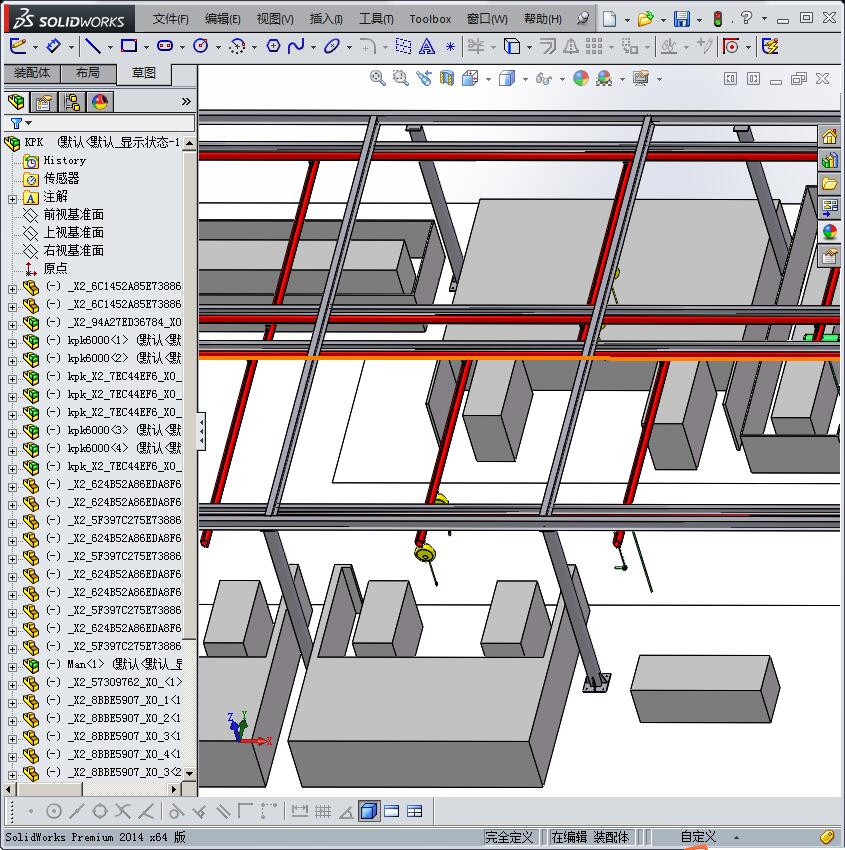The image size is (845, 850).
Task: Toggle the highlighted blue cube button
Action: tap(369, 811)
